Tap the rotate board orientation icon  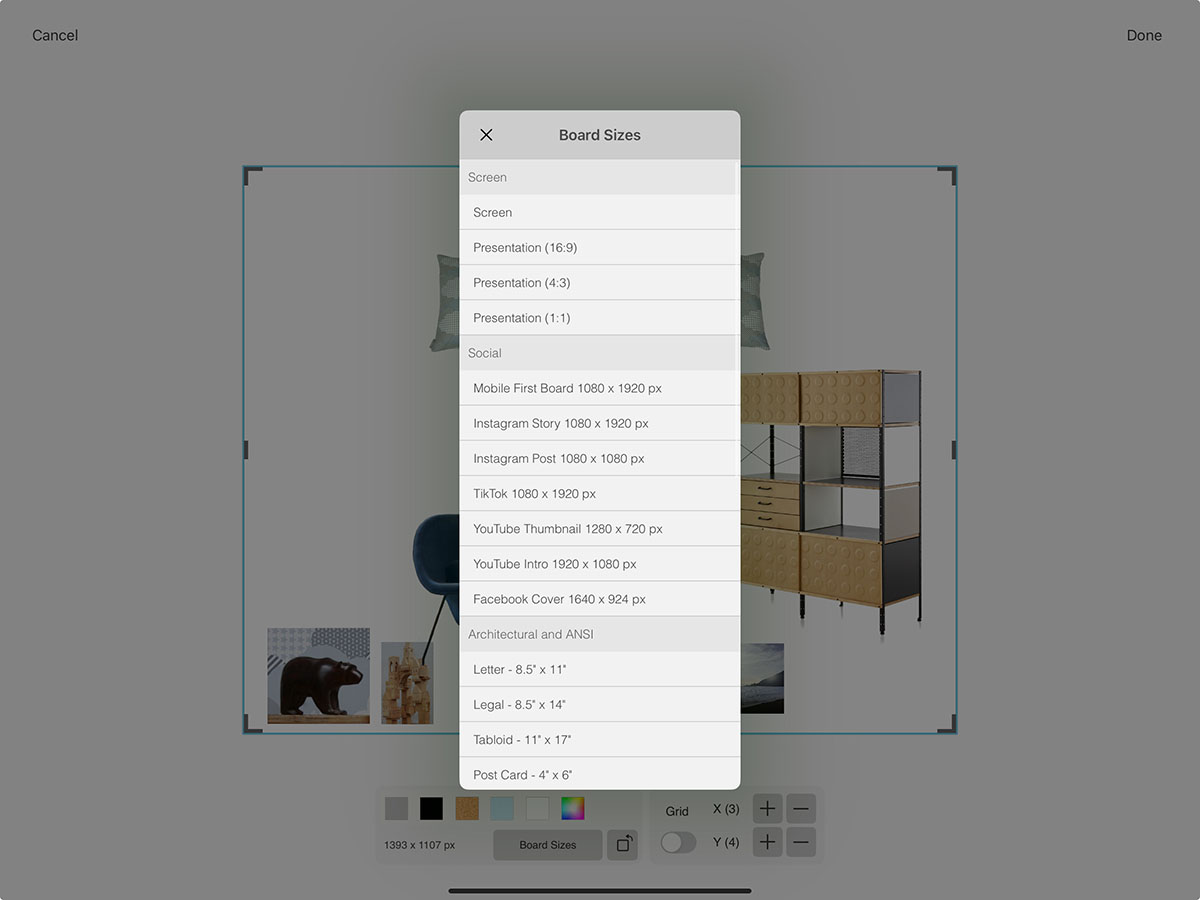point(622,844)
